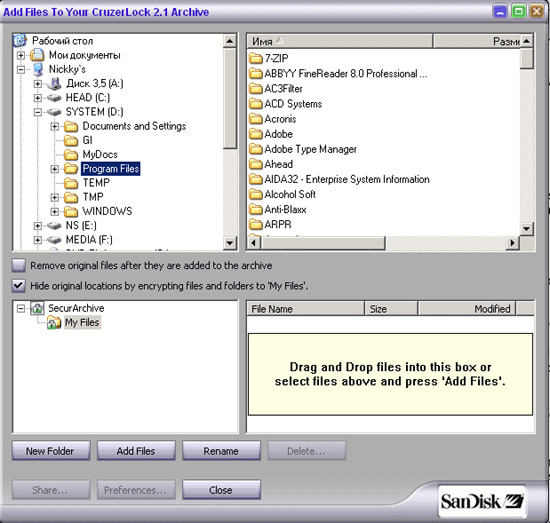The image size is (550, 523).
Task: Click the Acronis folder icon
Action: coord(256,119)
